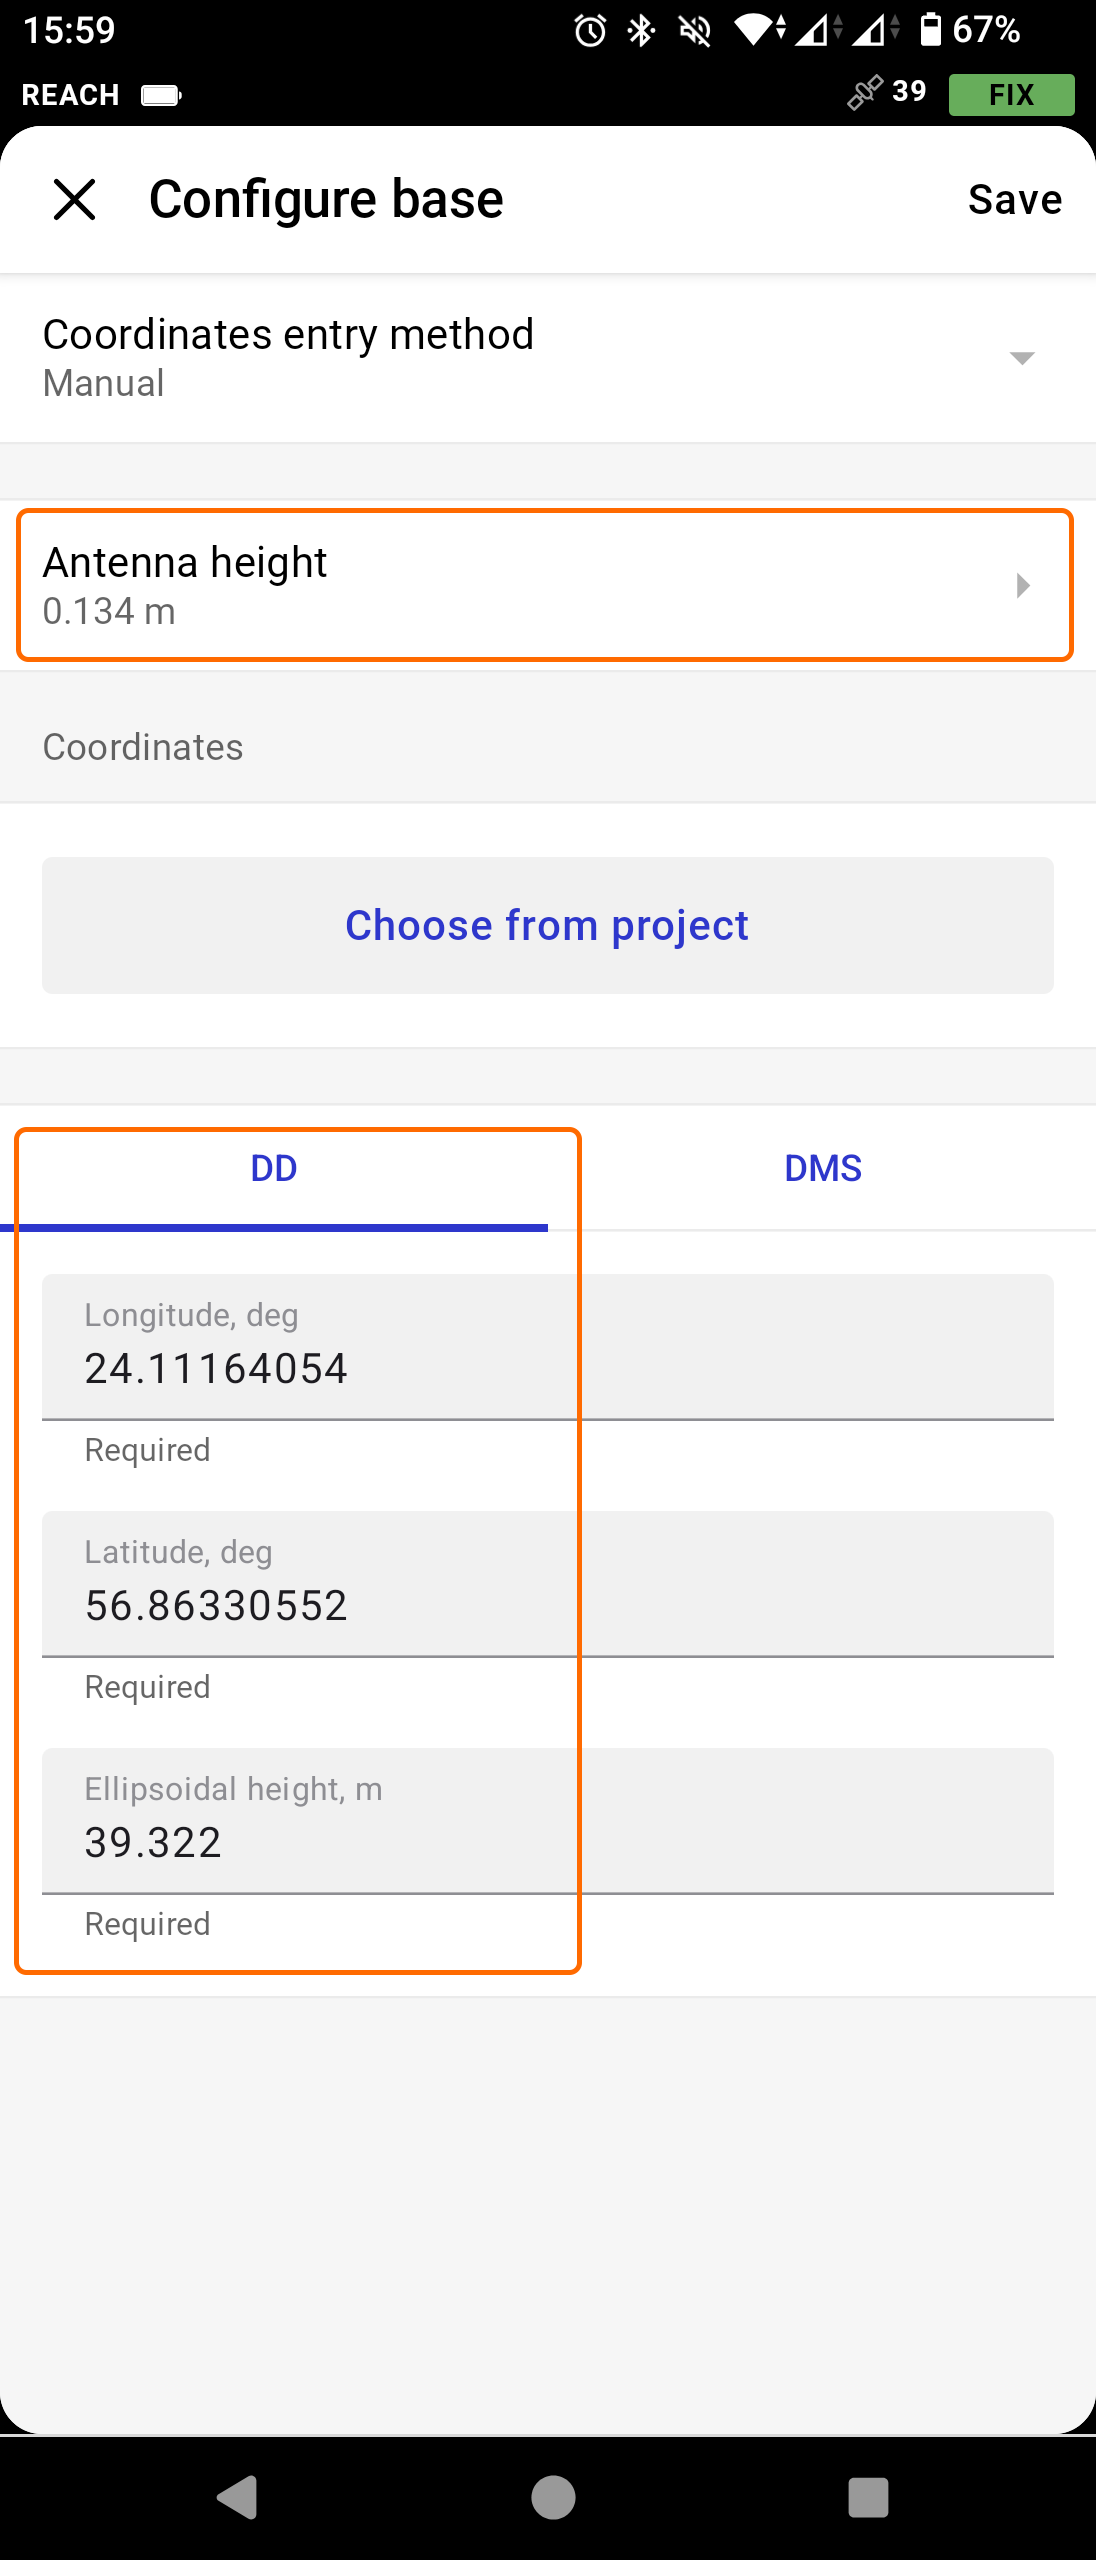This screenshot has height=2560, width=1096.
Task: Tap the REACH receiver battery icon
Action: 161,95
